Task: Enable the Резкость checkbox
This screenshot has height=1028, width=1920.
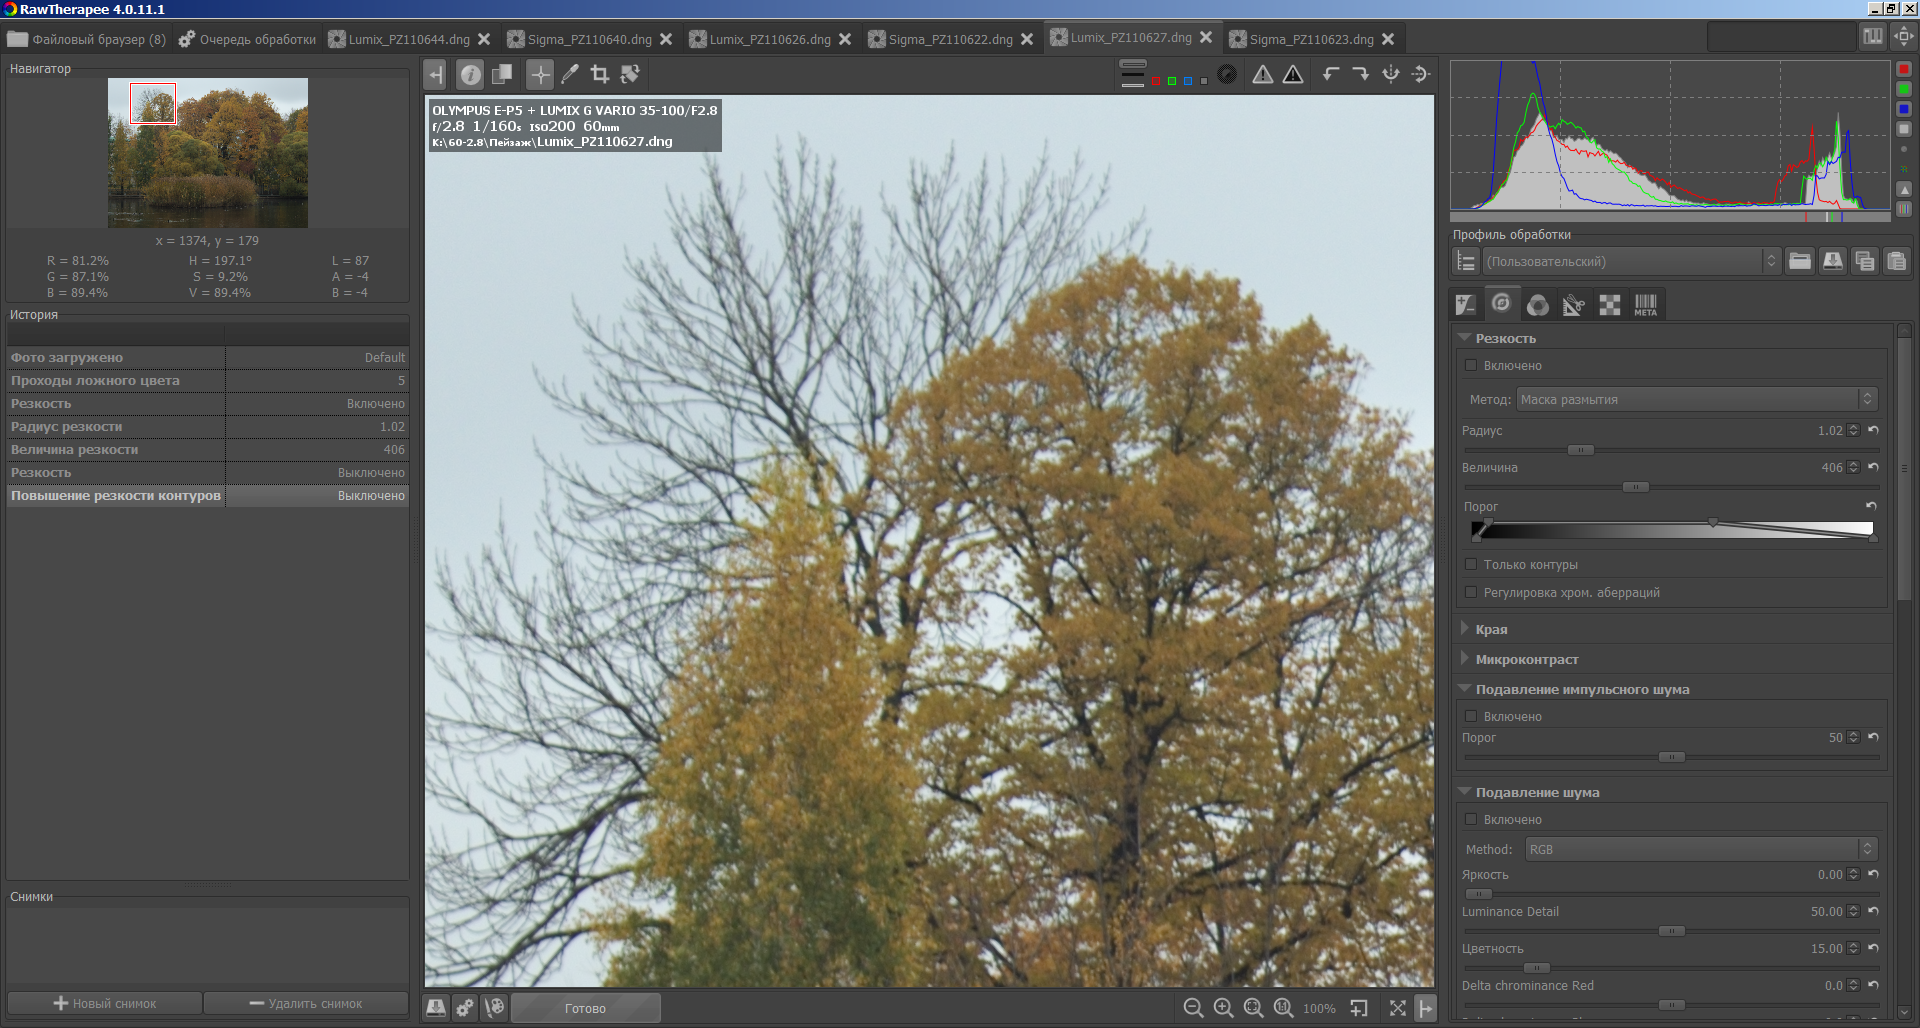Action: (1471, 365)
